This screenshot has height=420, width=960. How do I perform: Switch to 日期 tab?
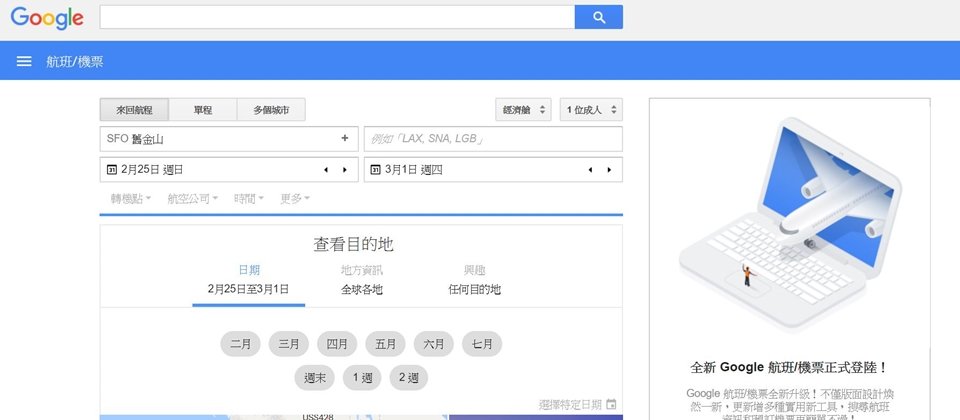click(249, 280)
